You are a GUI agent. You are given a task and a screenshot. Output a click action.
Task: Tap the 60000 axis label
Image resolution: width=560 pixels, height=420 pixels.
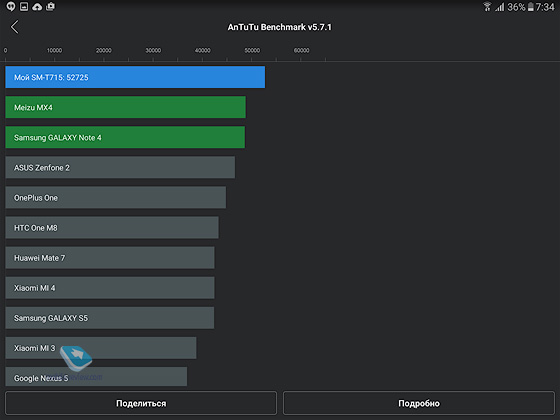(x=301, y=50)
